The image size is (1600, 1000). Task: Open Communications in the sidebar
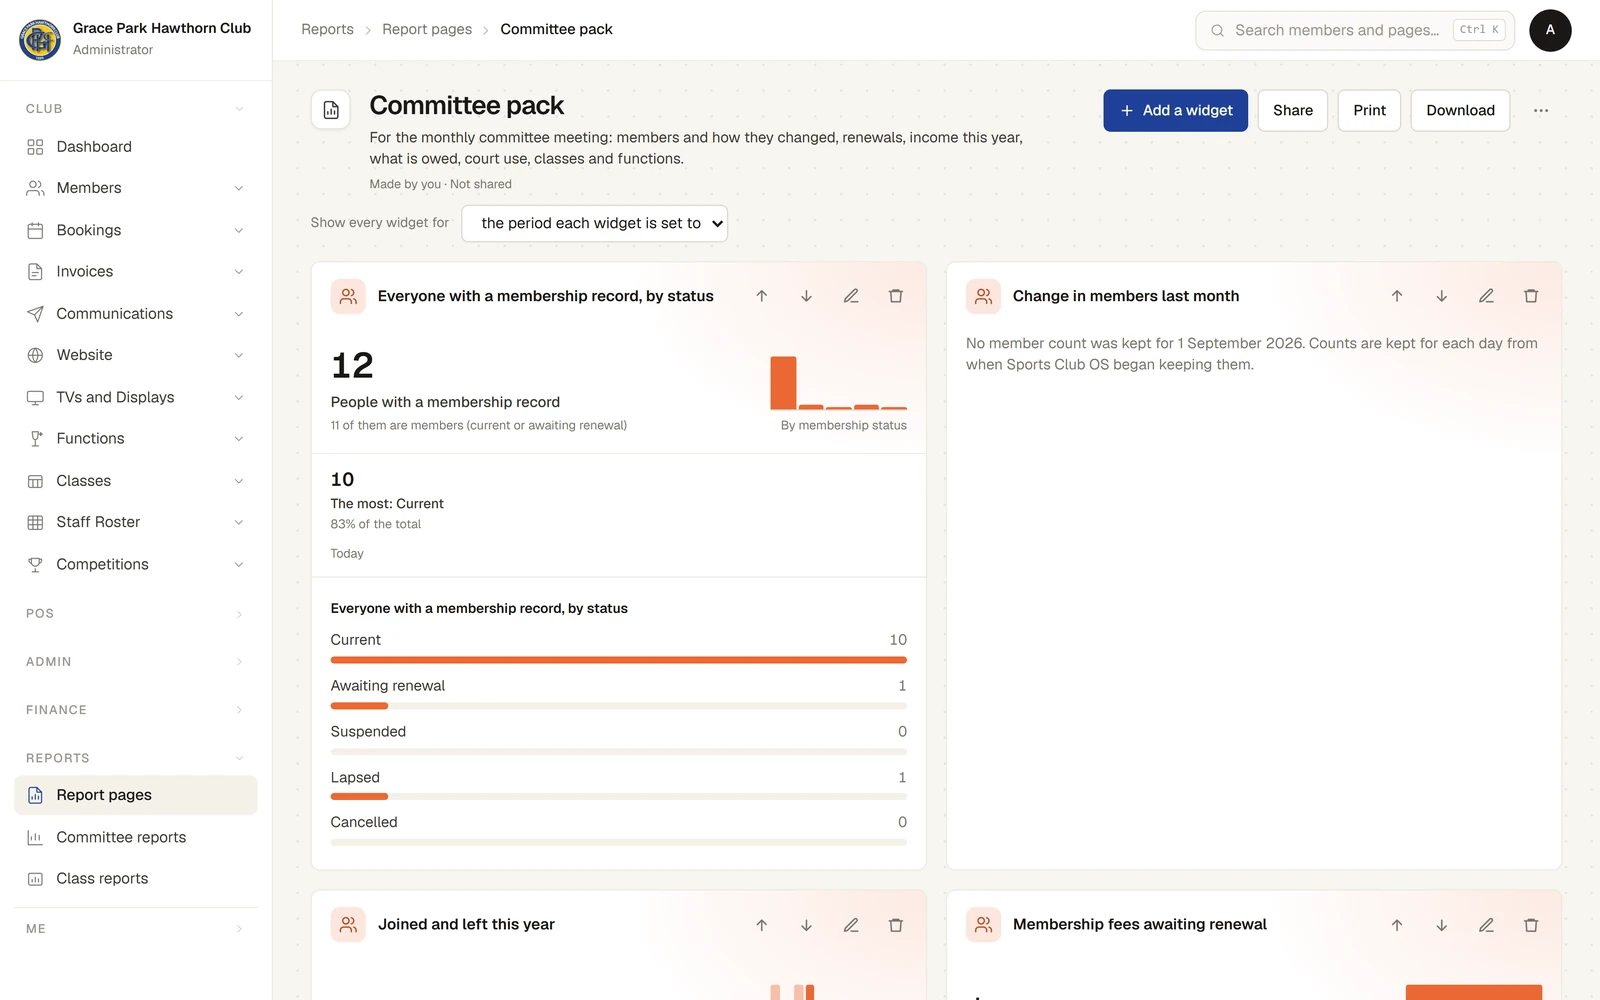point(136,313)
